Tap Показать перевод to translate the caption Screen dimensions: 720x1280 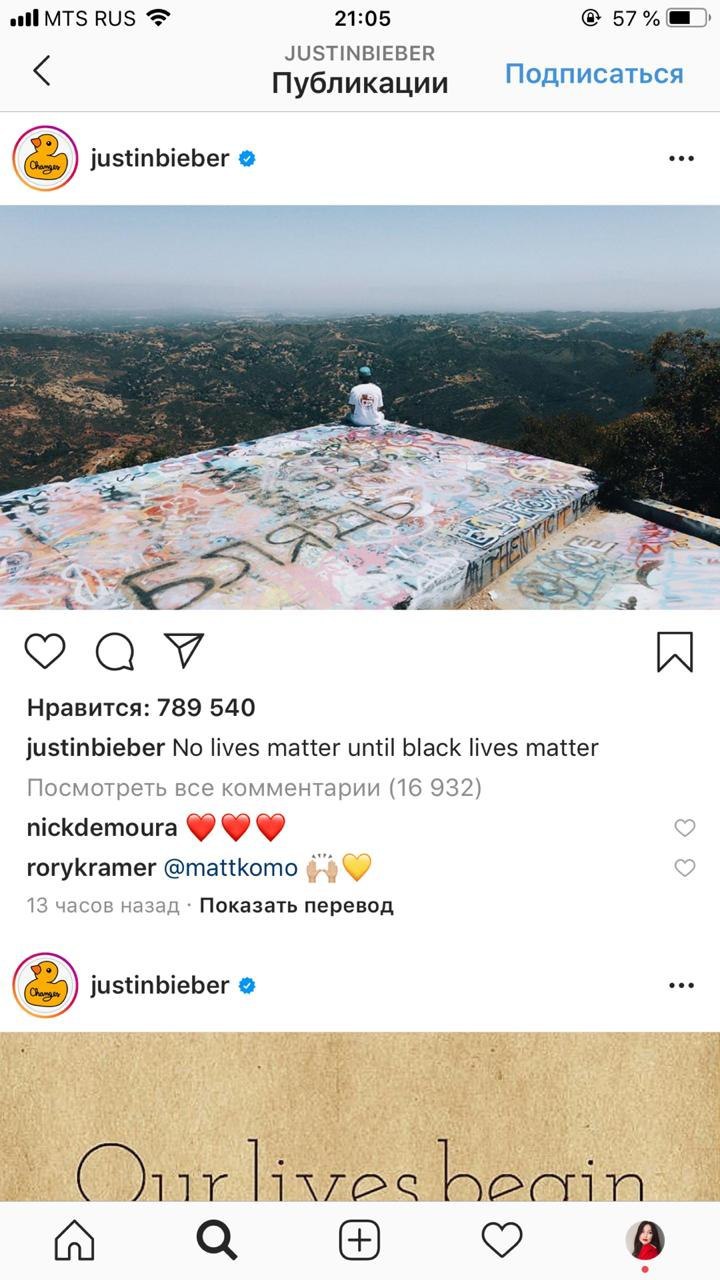296,906
